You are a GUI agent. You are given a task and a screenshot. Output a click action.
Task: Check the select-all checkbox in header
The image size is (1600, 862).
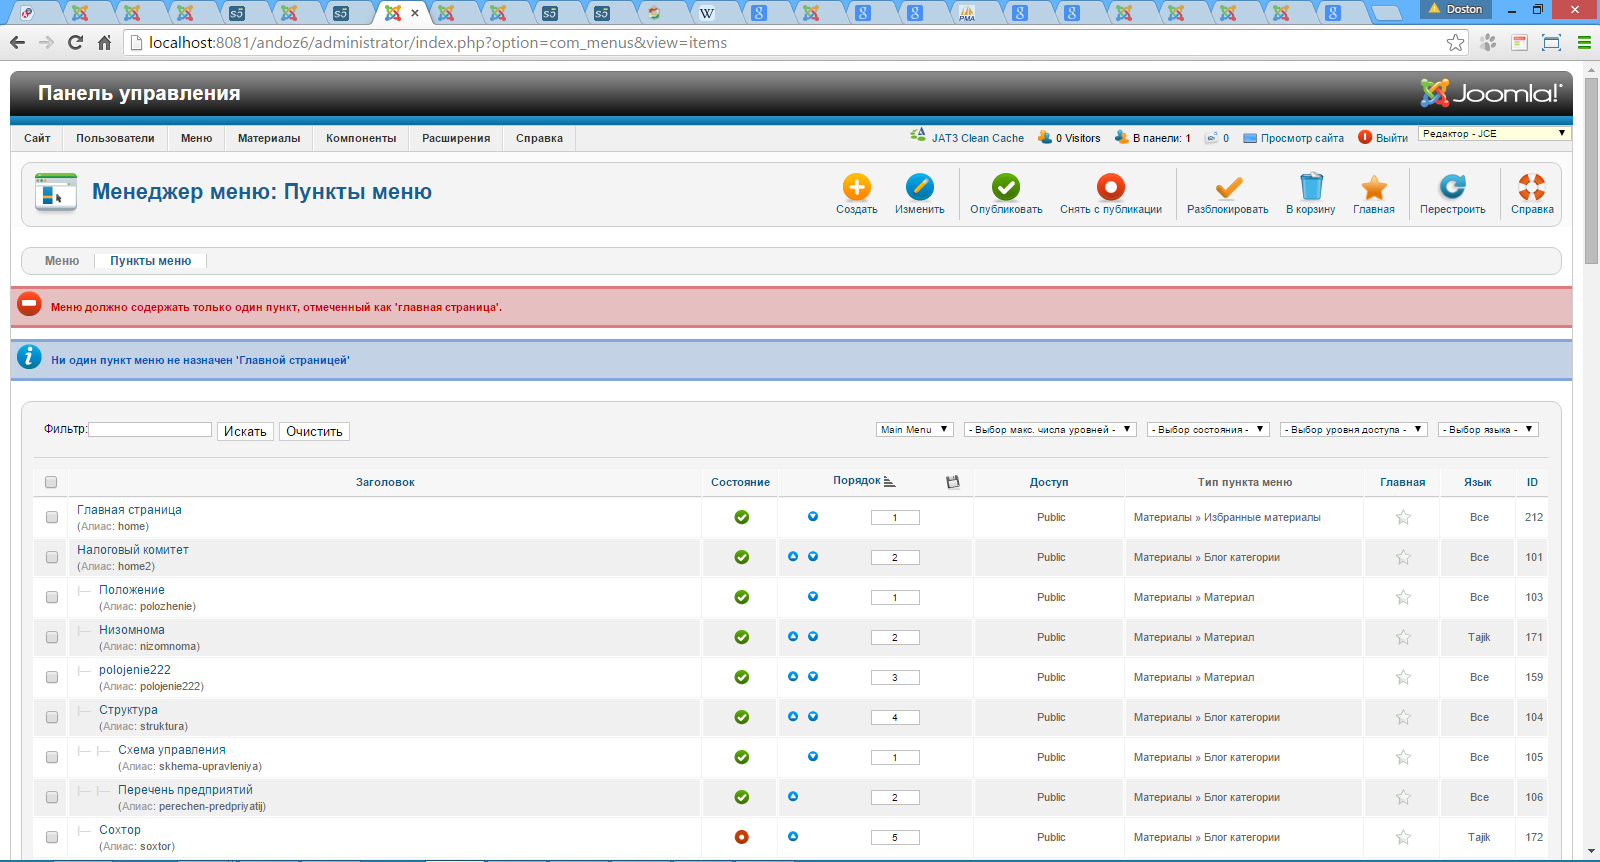(x=51, y=482)
